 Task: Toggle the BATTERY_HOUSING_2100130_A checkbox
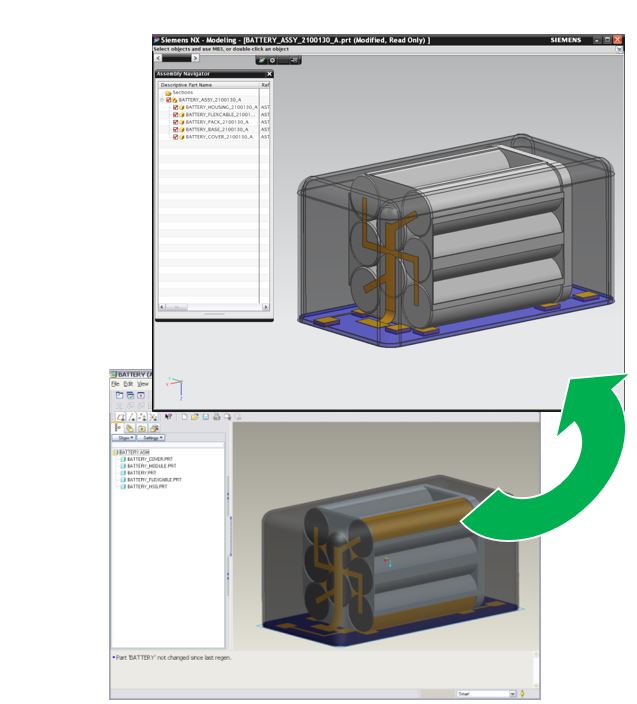tap(176, 107)
